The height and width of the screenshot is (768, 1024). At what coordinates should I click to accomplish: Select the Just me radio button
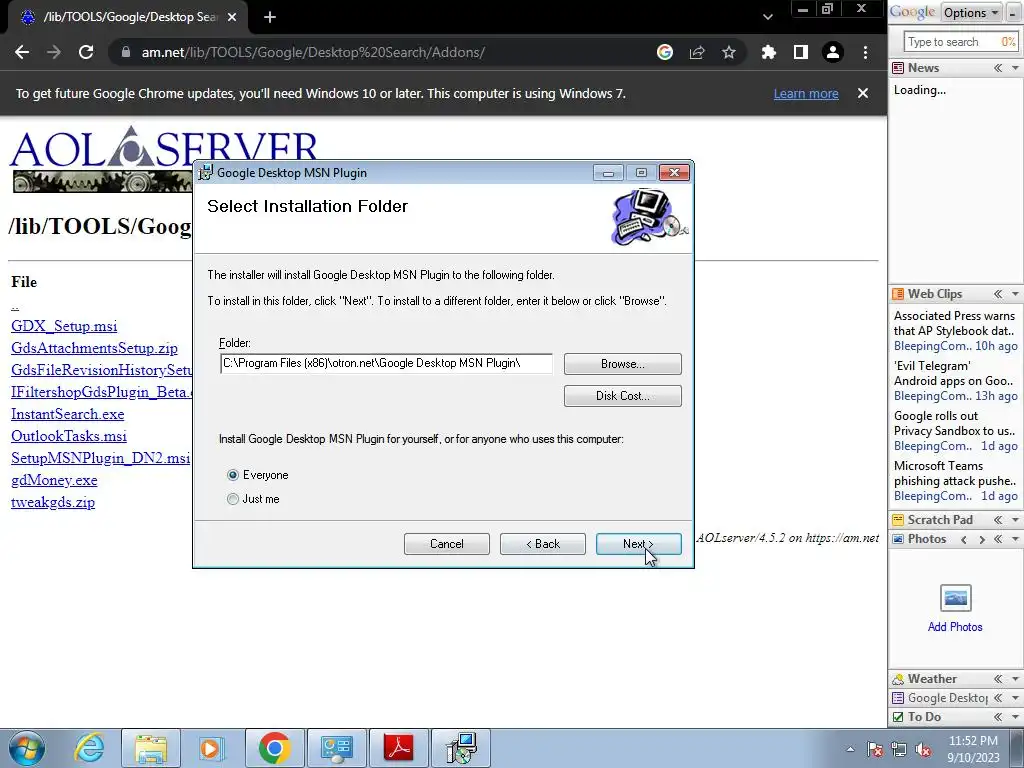[233, 499]
